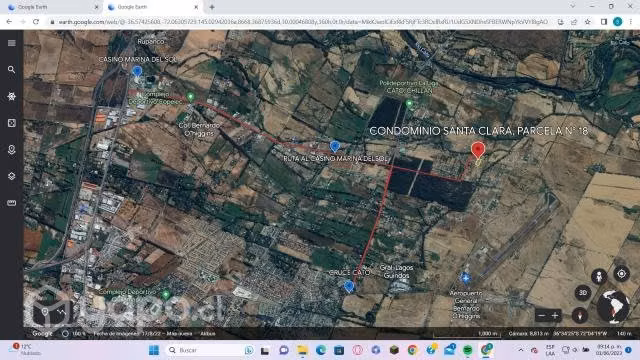640x360 pixels.
Task: Click the Casino Marina del Sol blue marker
Action: pyautogui.click(x=138, y=71)
